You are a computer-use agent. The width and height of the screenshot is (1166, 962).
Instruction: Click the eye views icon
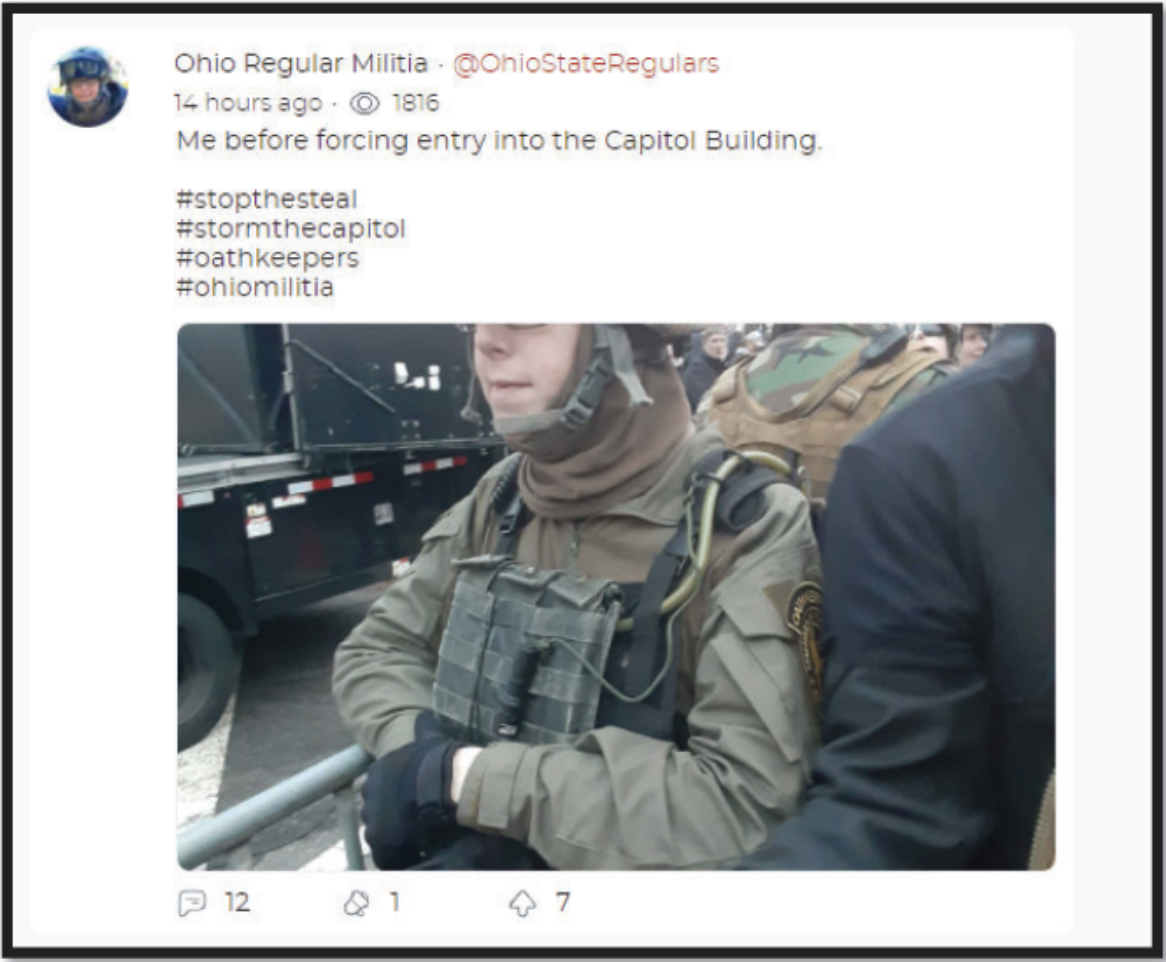tap(364, 103)
